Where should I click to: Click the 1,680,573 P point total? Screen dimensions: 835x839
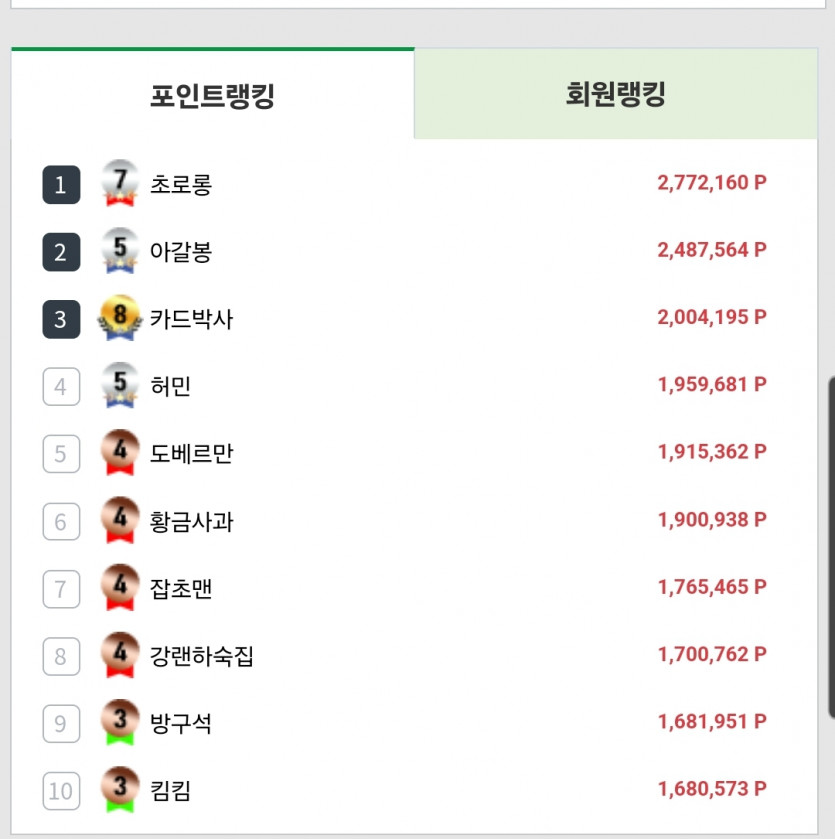tap(712, 789)
